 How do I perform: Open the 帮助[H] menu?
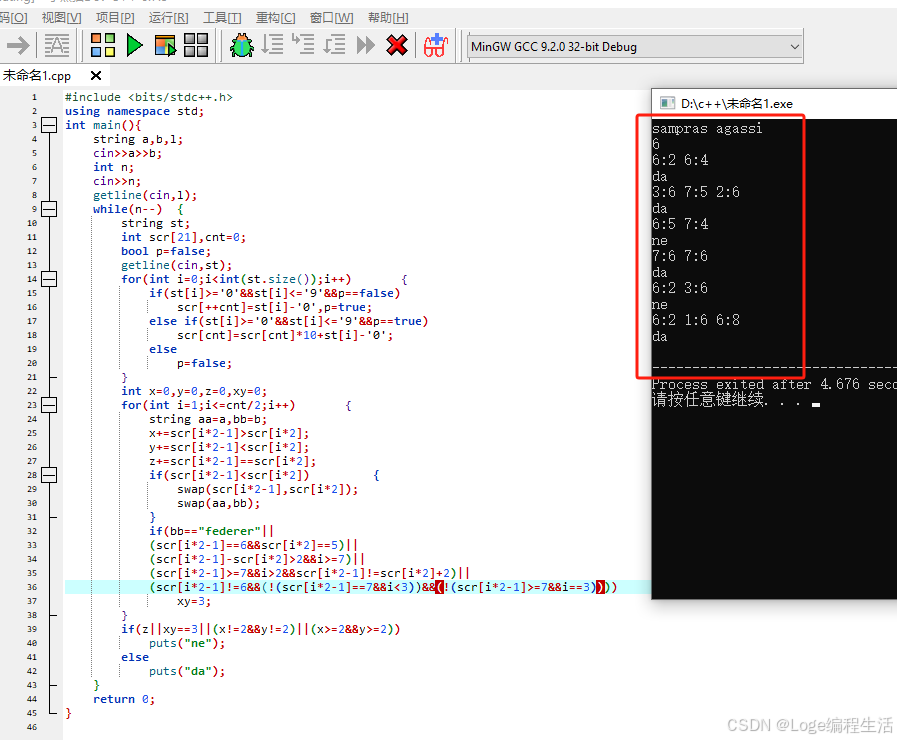[388, 18]
